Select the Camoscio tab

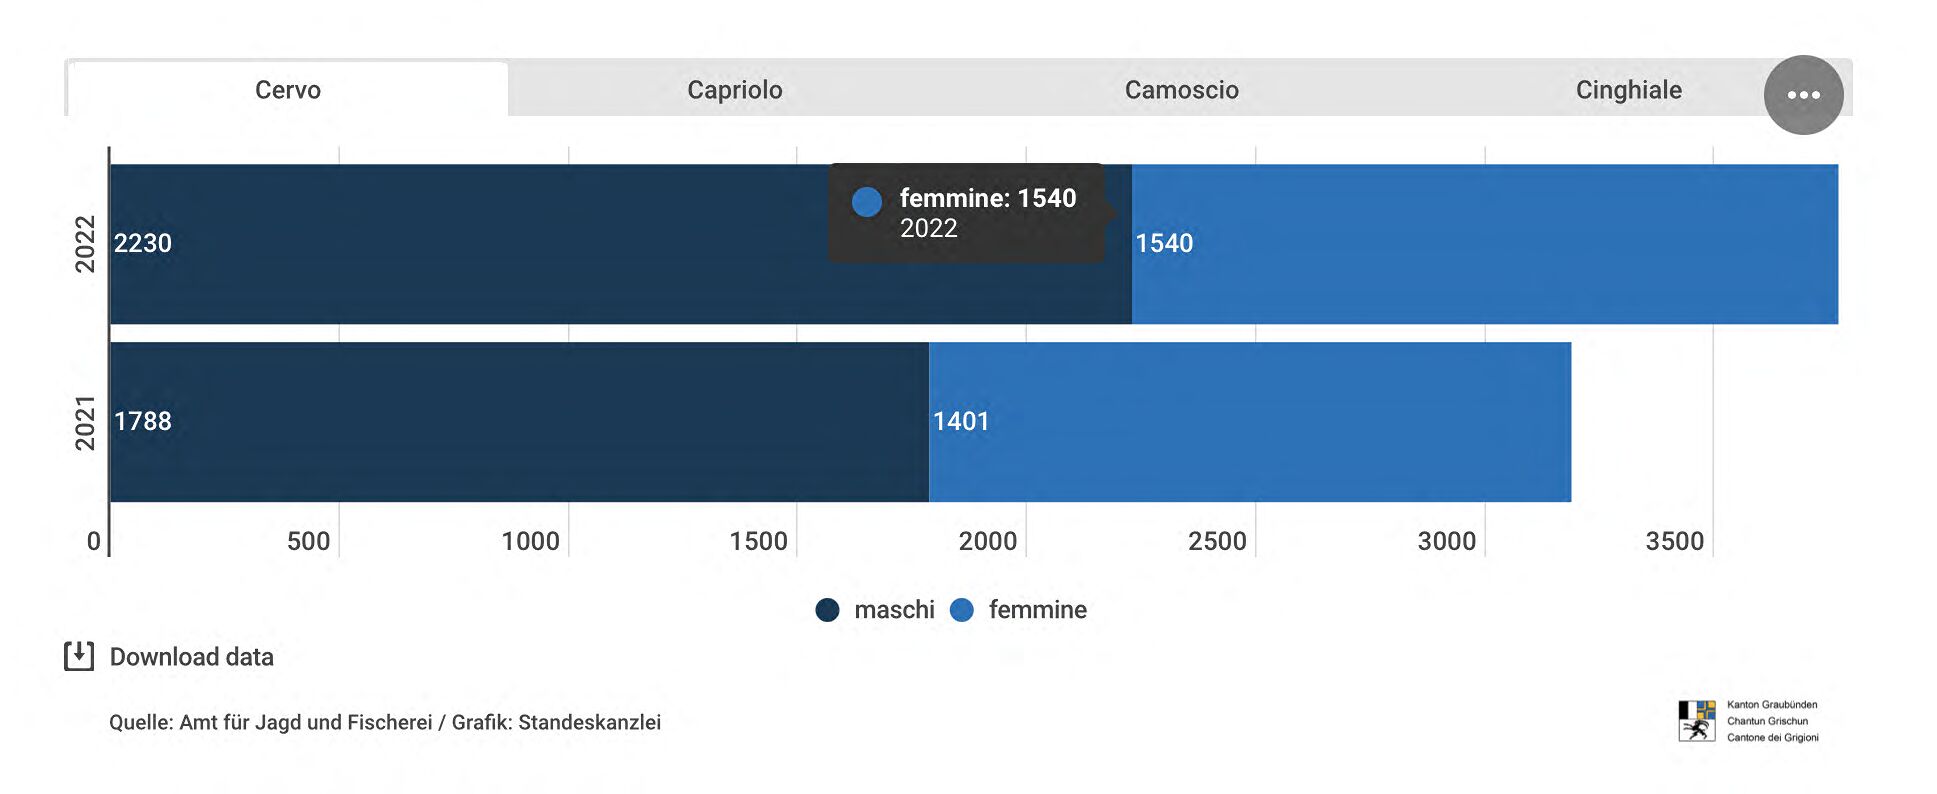tap(1183, 89)
